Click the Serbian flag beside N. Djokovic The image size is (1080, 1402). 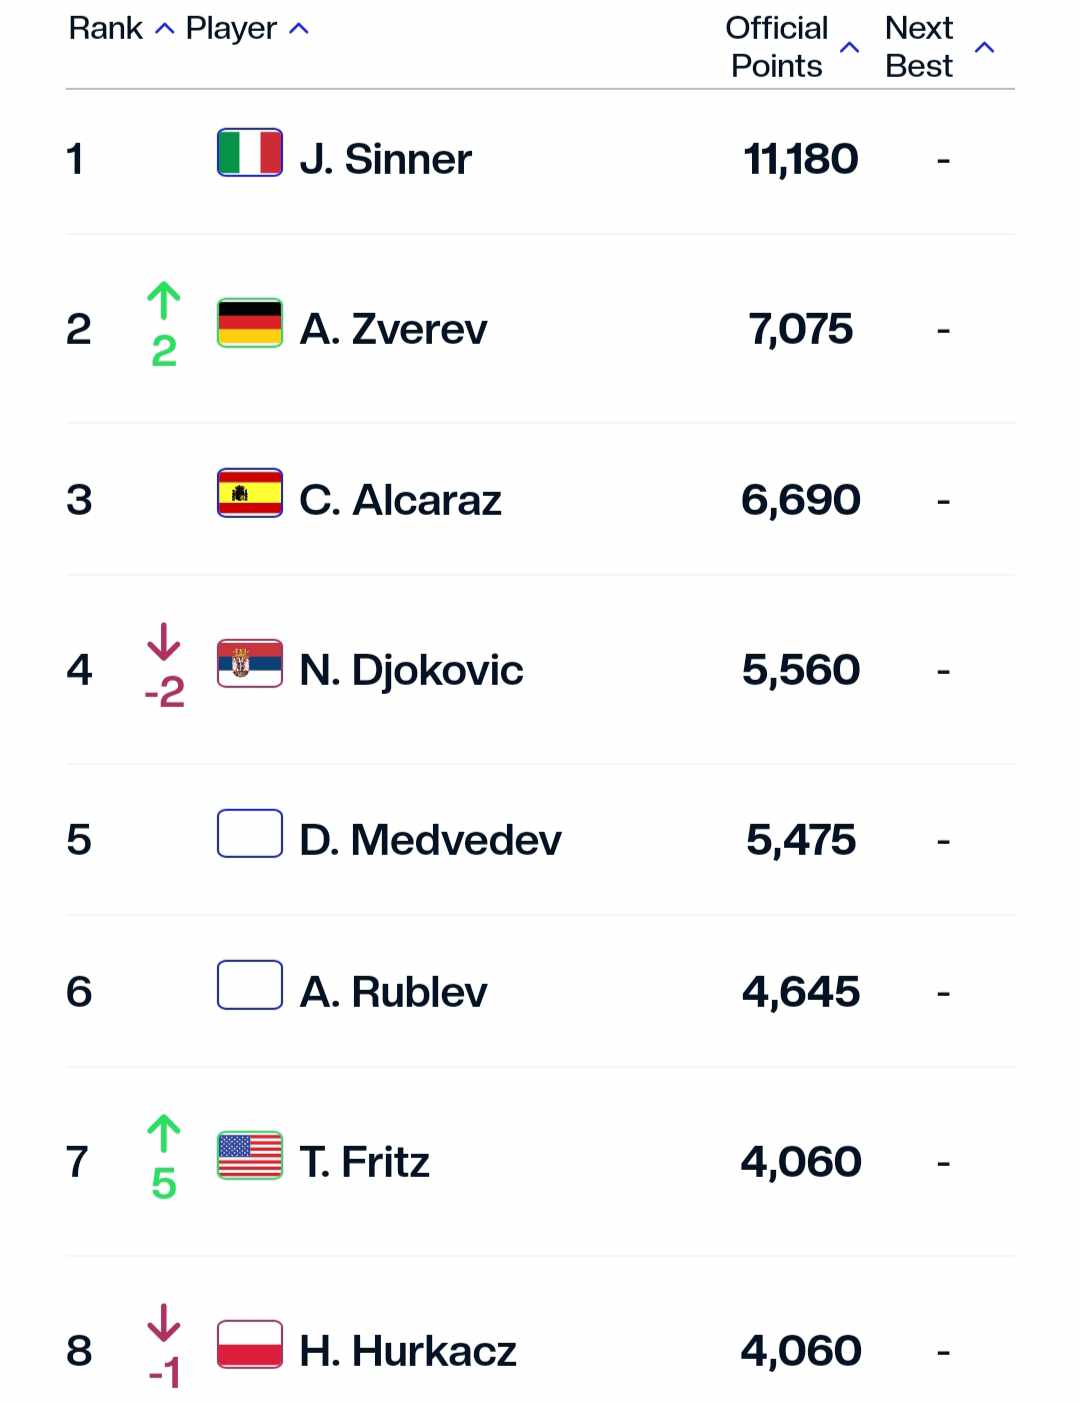tap(250, 664)
